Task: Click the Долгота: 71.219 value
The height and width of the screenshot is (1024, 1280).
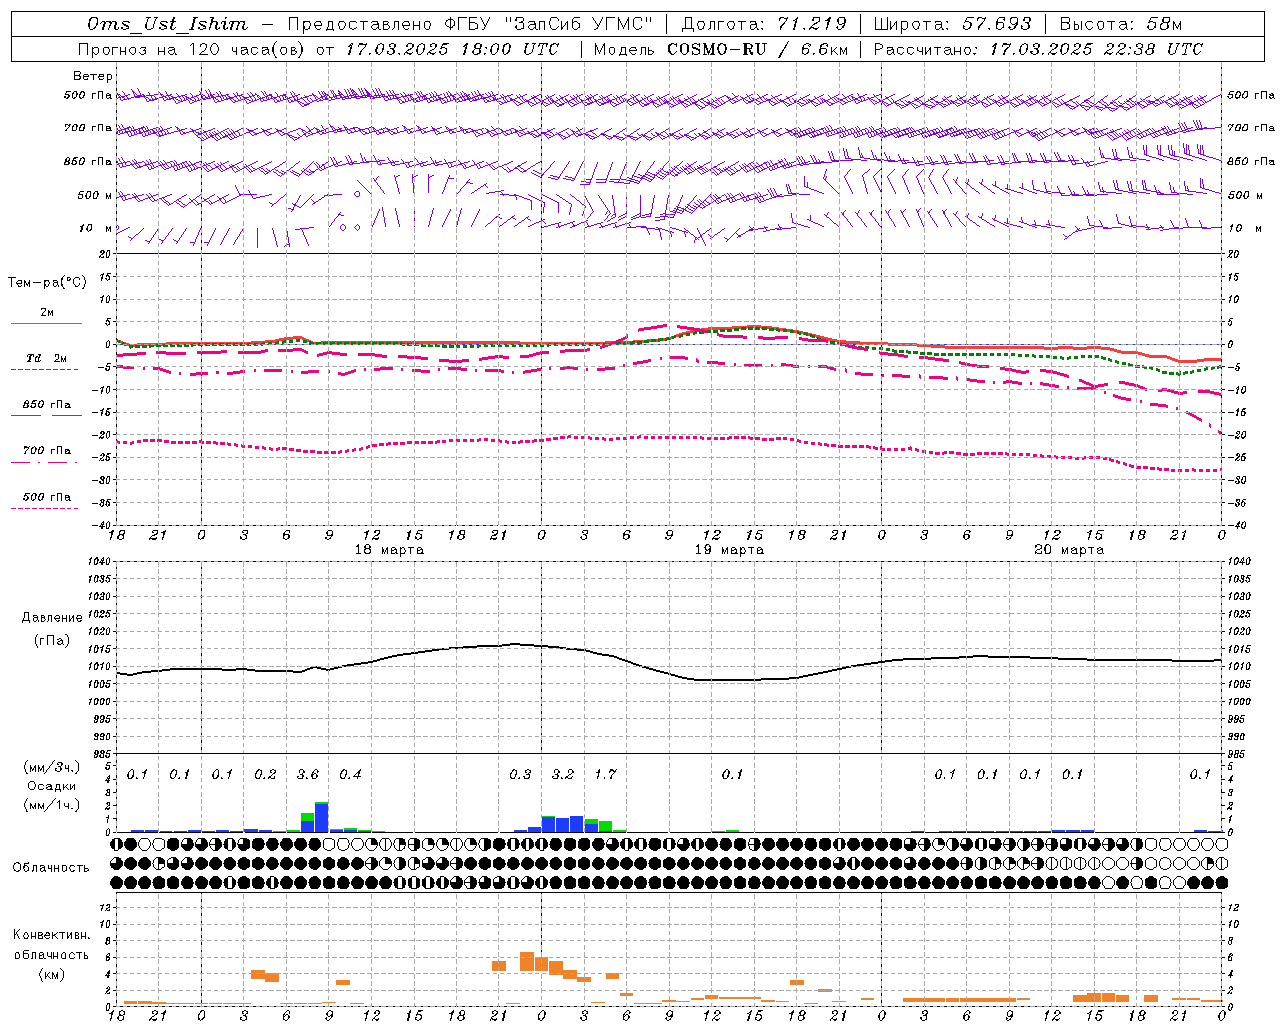Action: [763, 24]
